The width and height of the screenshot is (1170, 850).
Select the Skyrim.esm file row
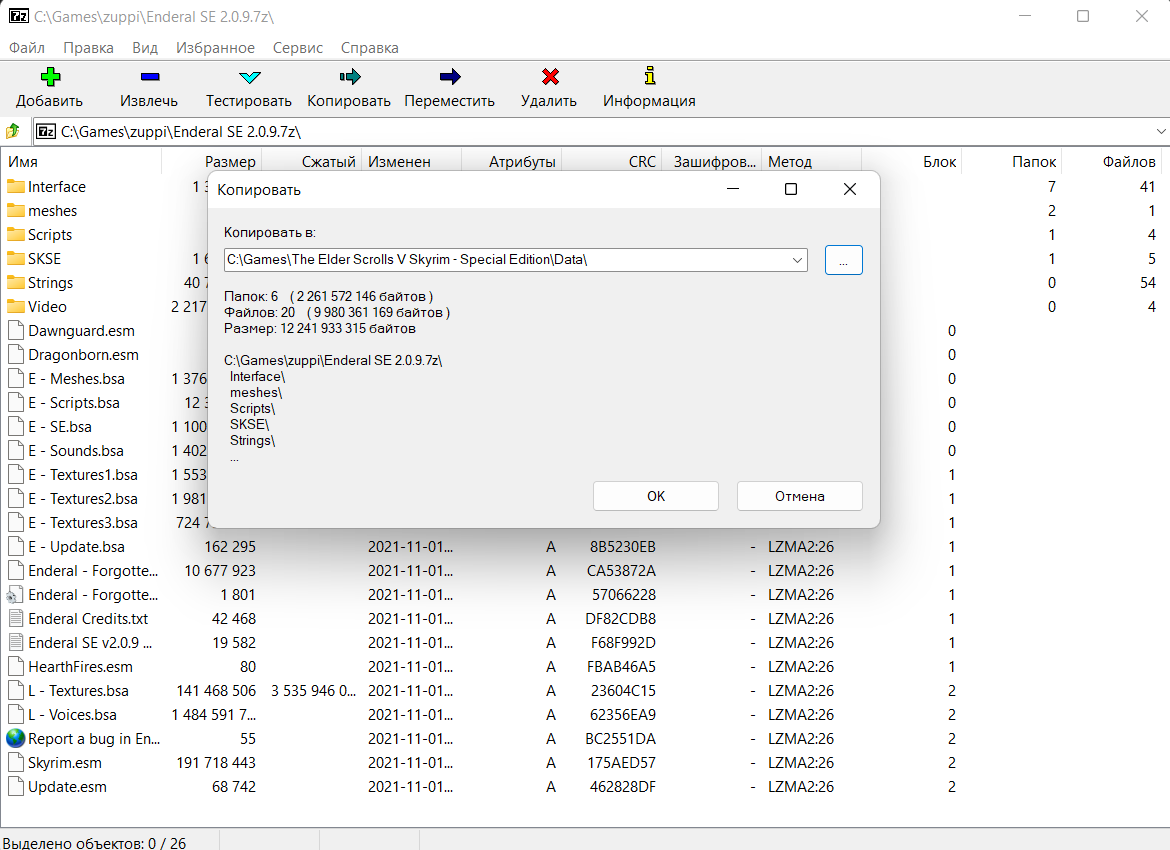pos(65,763)
